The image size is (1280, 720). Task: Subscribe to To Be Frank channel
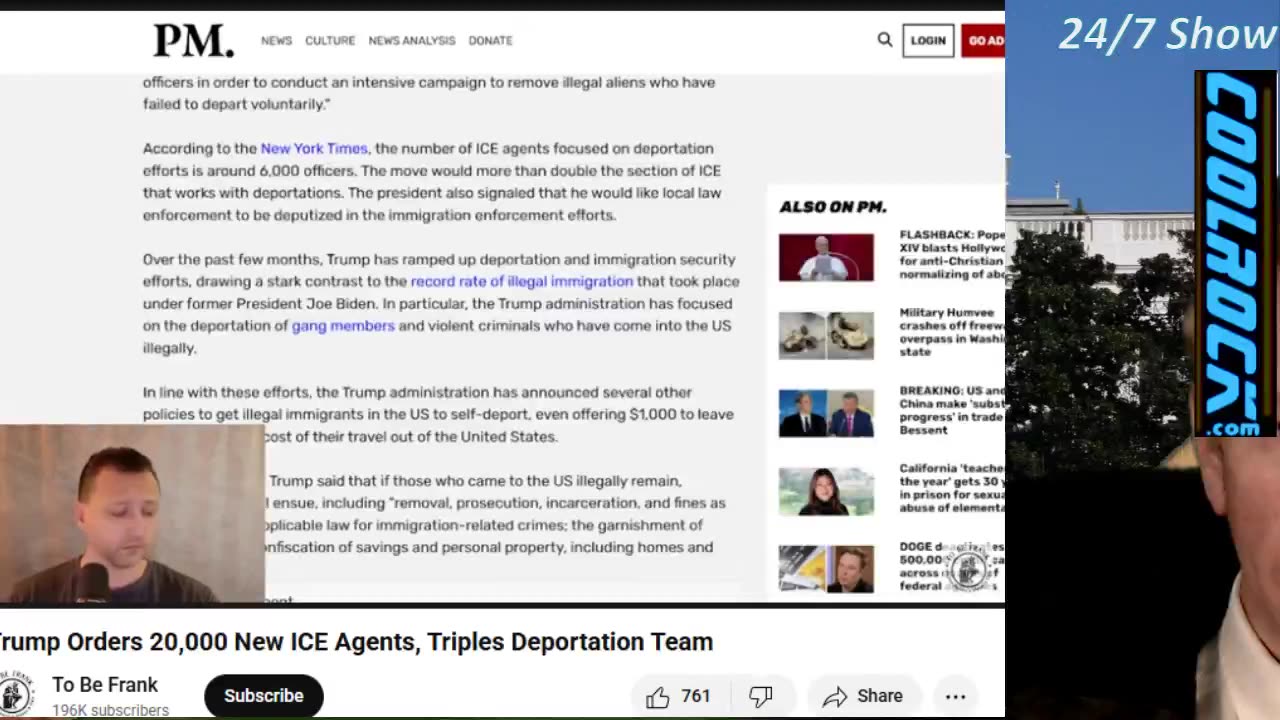point(263,696)
